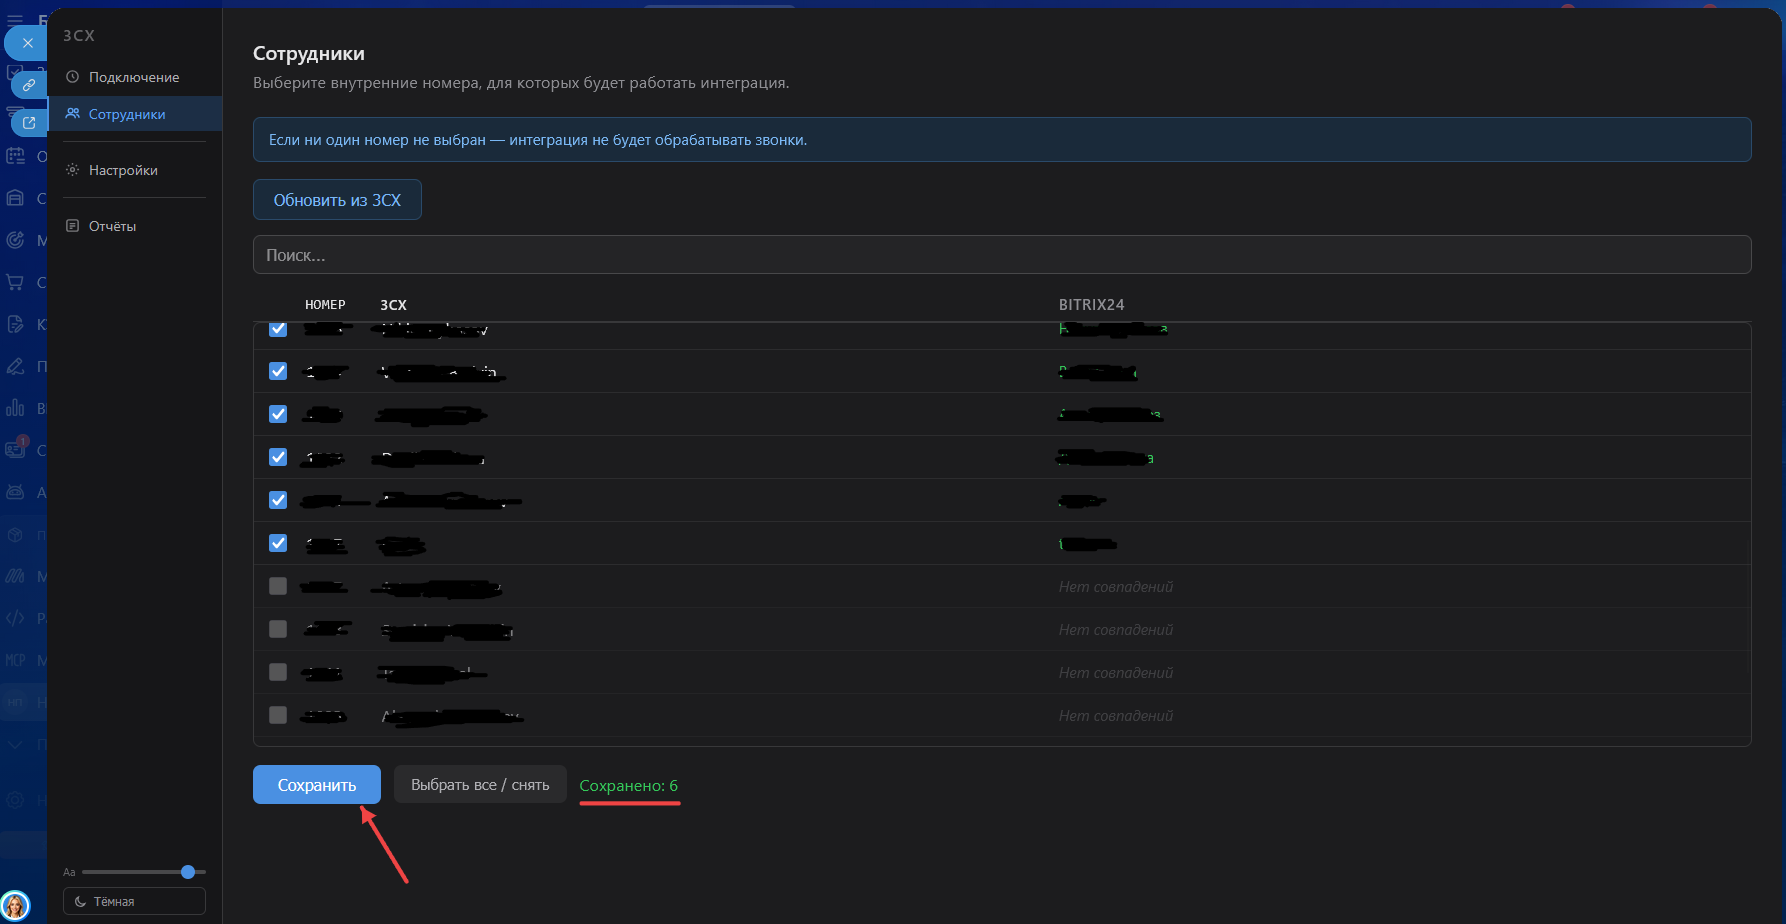The width and height of the screenshot is (1786, 924).
Task: Expand the chevron-down item in left sidebar
Action: pos(15,744)
